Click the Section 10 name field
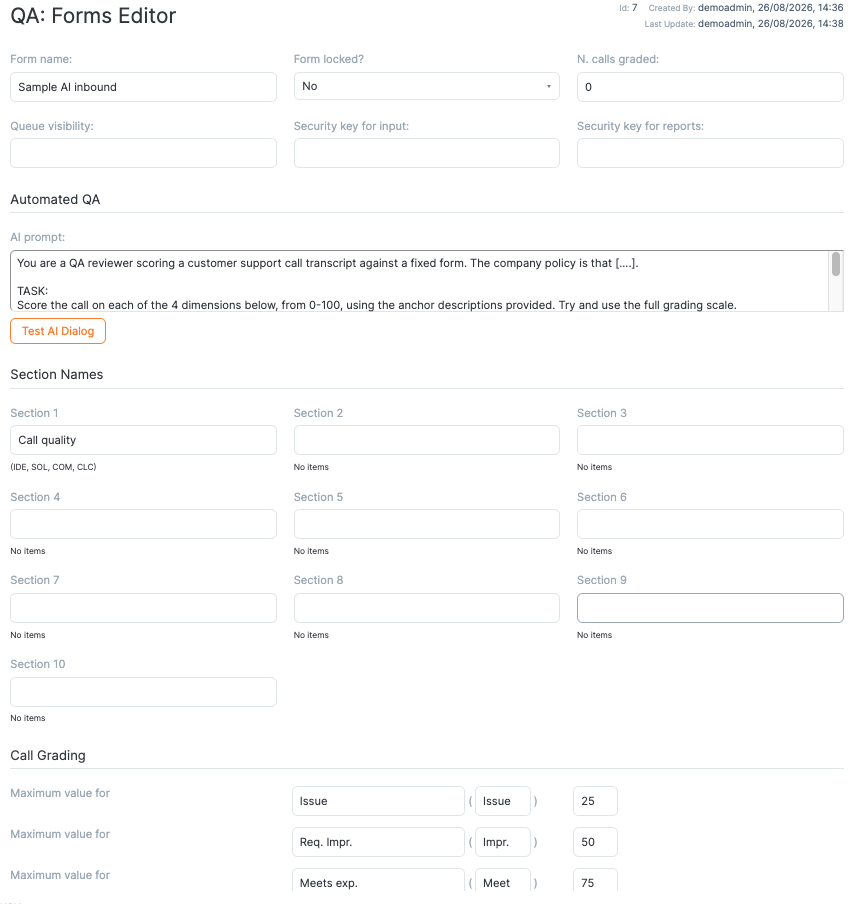The width and height of the screenshot is (859, 904). tap(143, 692)
